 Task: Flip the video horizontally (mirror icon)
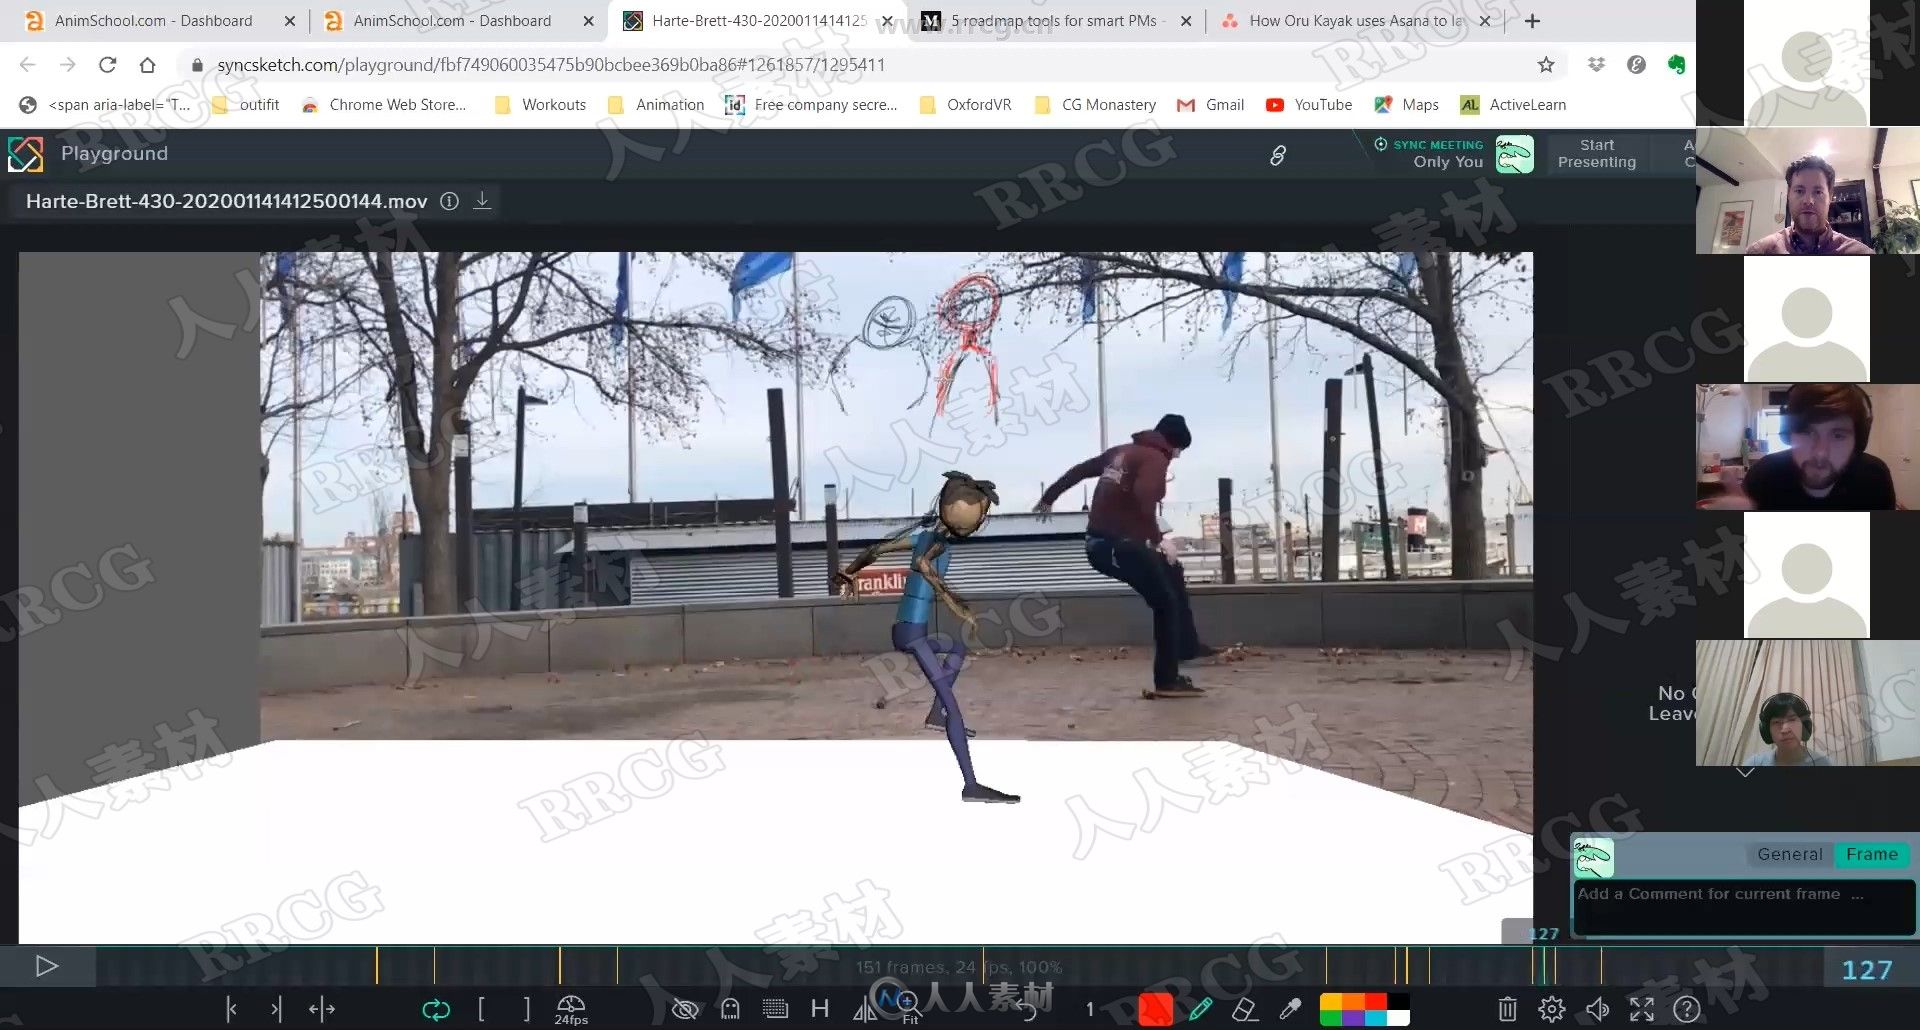(x=865, y=1011)
